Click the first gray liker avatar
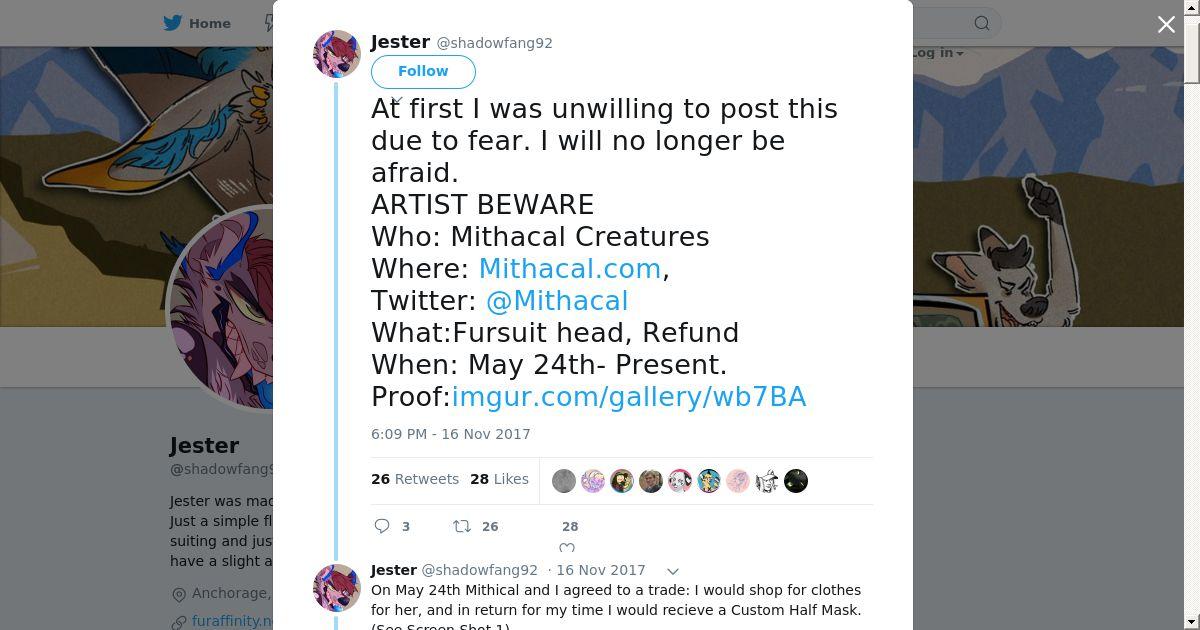 click(564, 481)
